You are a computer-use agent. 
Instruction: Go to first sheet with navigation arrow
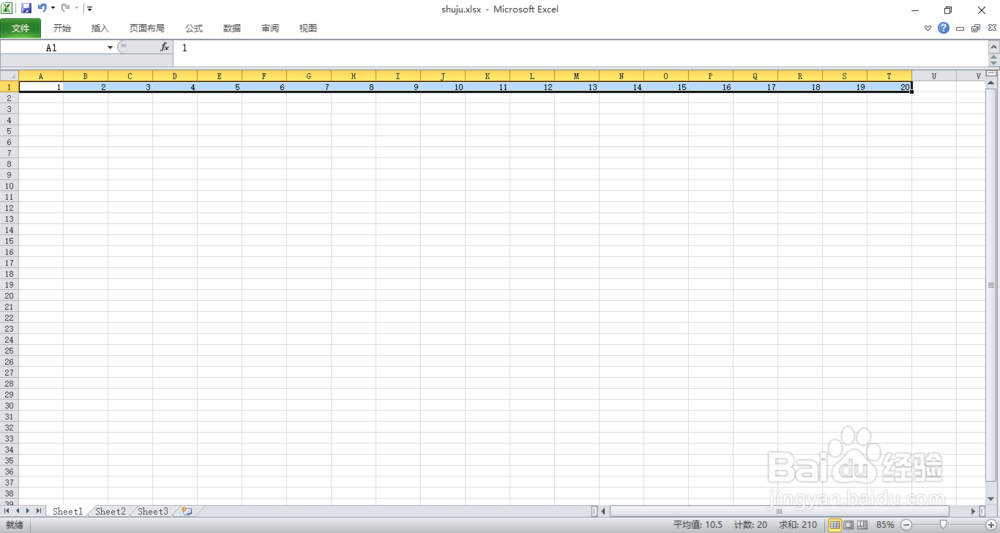coord(6,511)
